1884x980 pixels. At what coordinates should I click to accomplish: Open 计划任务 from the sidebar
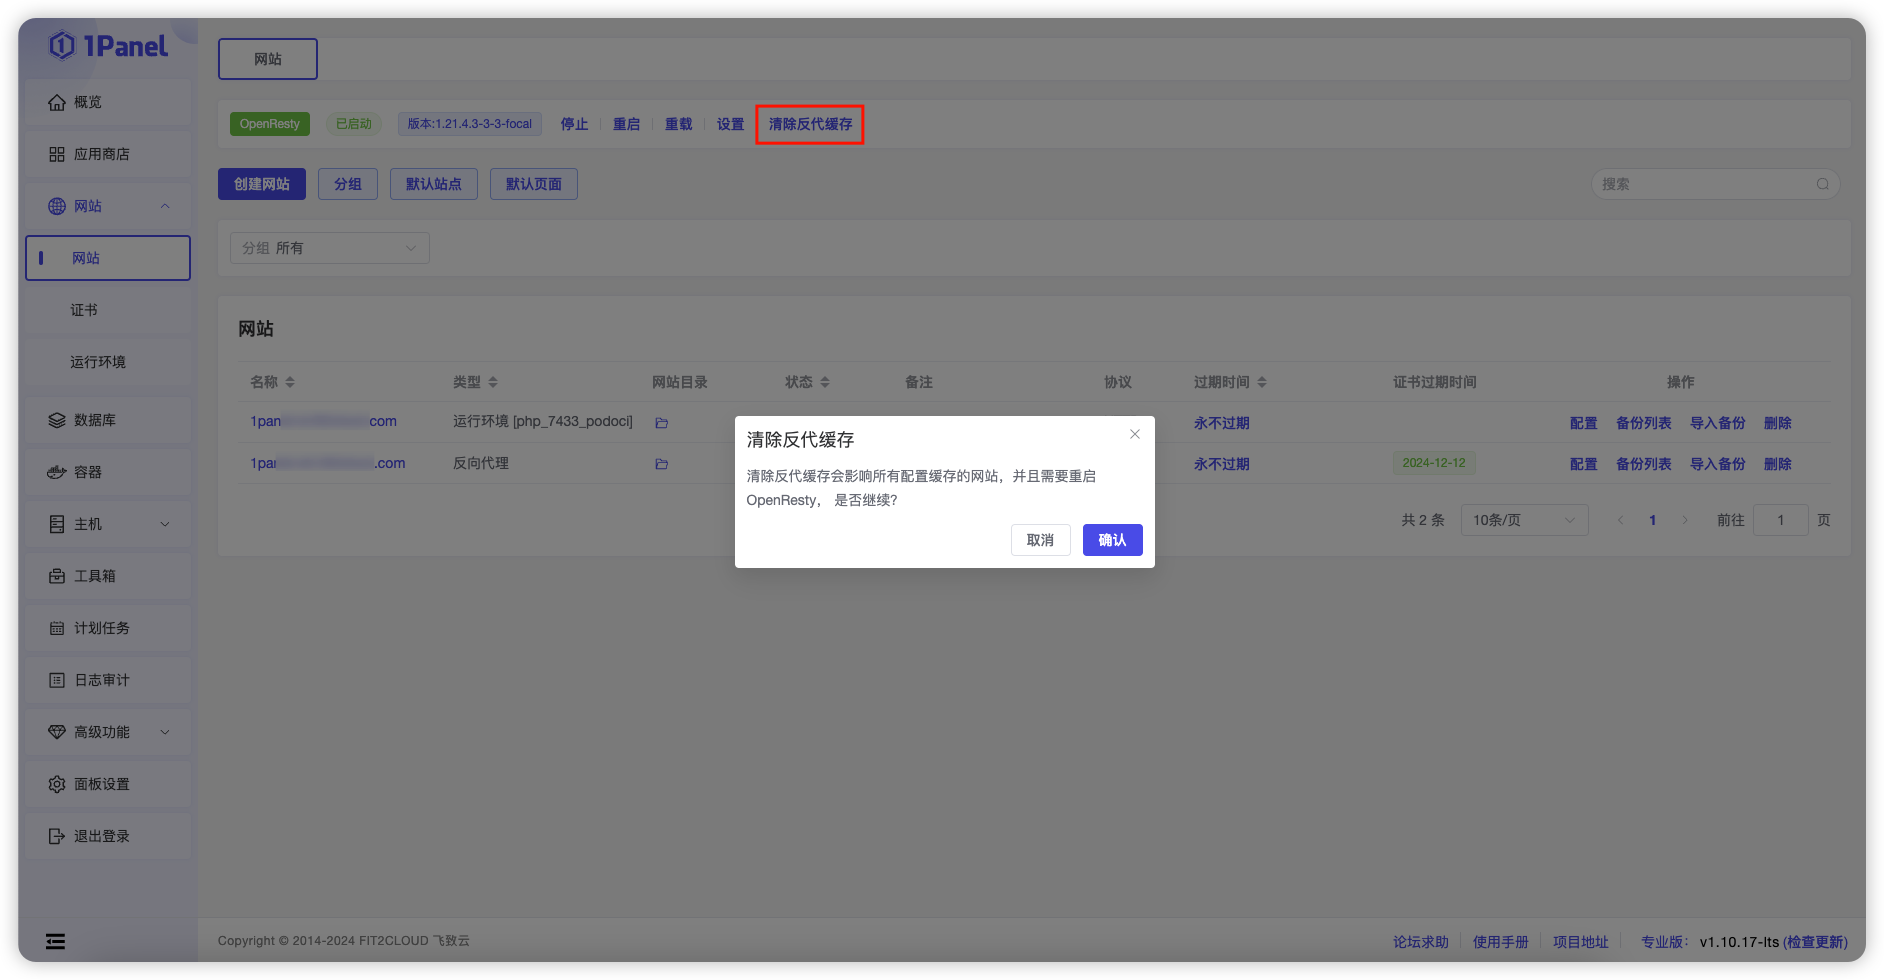click(58, 627)
